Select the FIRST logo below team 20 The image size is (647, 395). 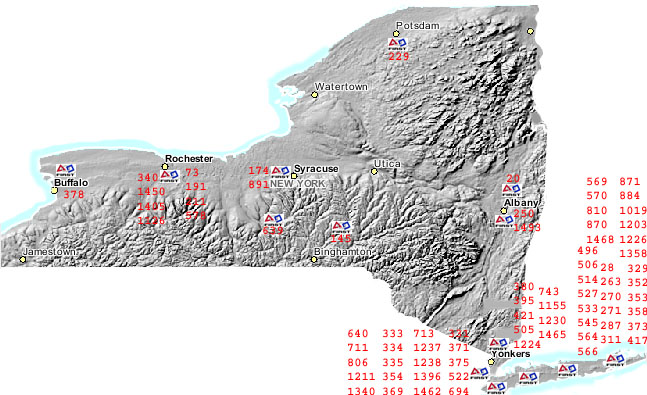point(512,191)
